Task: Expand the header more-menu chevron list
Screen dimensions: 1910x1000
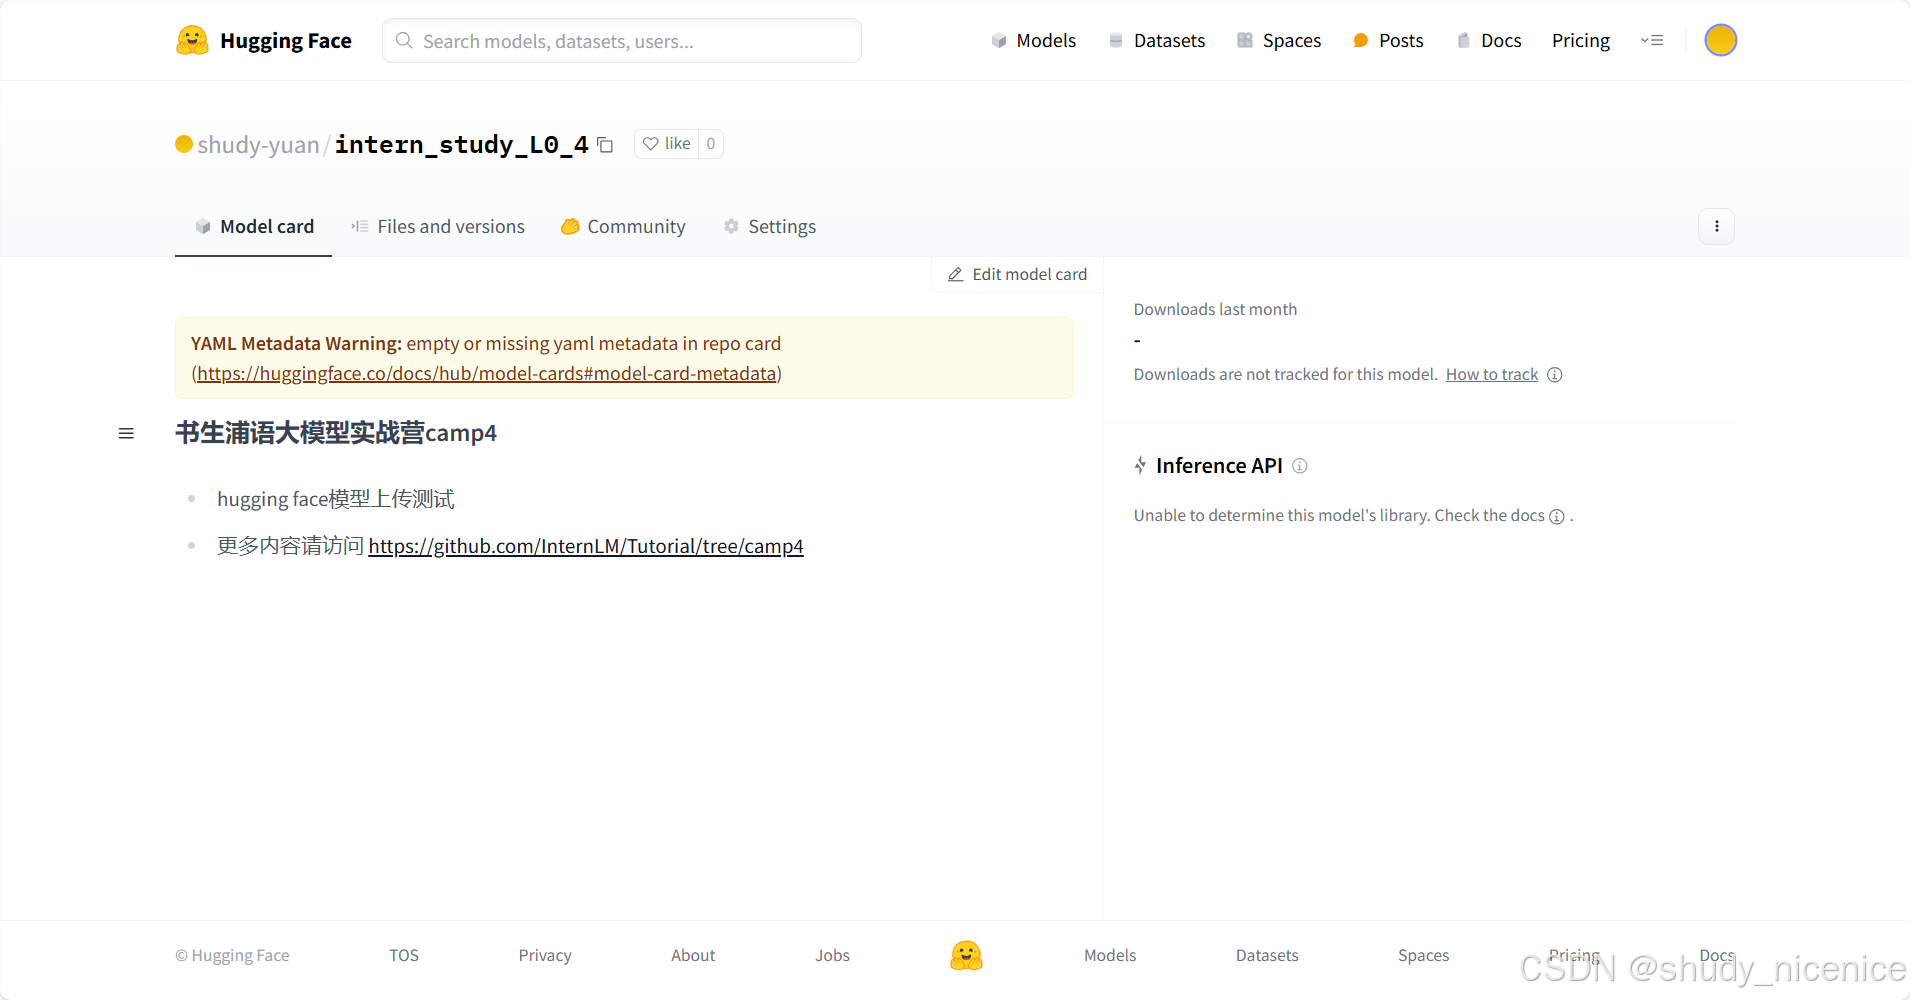Action: point(1652,40)
